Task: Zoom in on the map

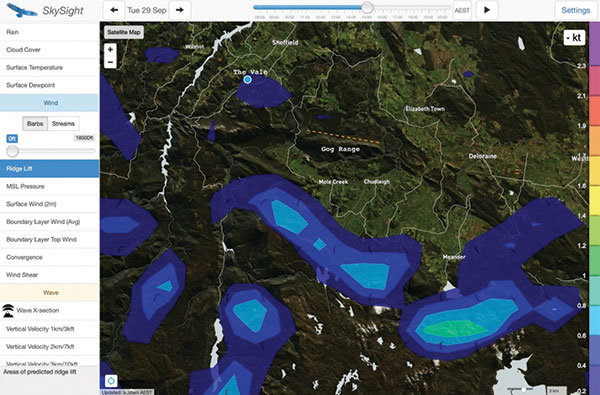Action: pyautogui.click(x=110, y=49)
